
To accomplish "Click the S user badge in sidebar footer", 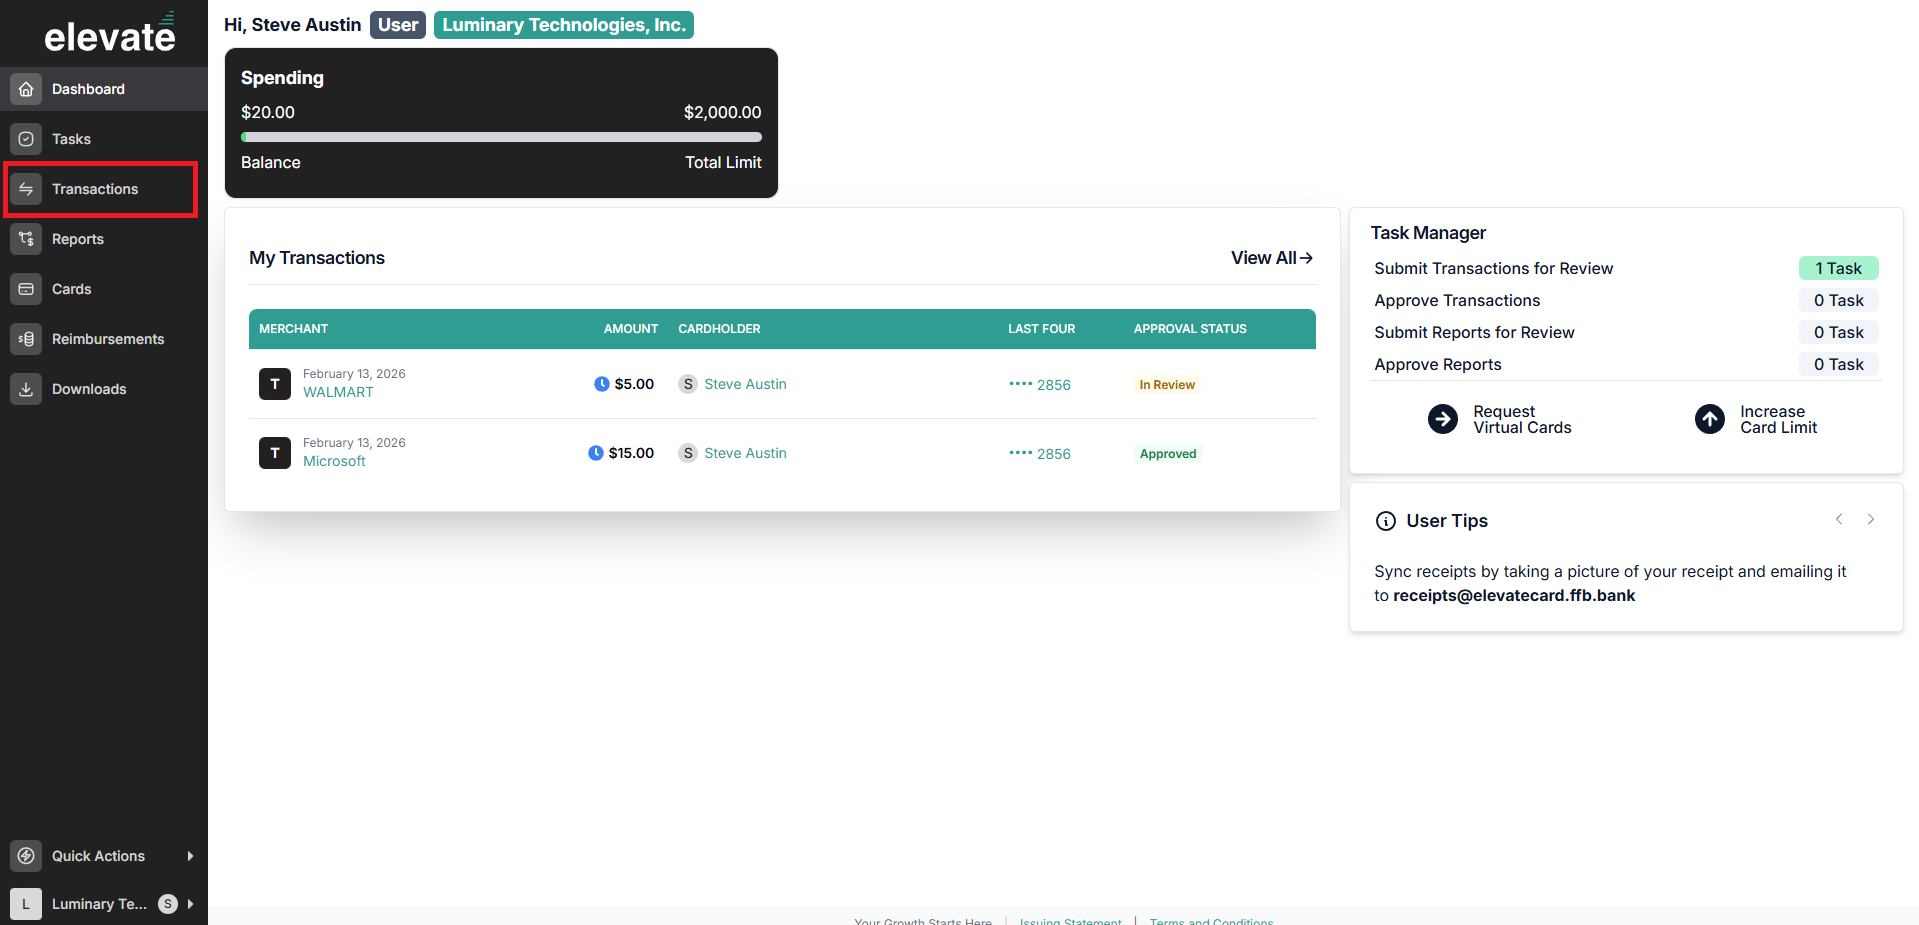I will 168,904.
